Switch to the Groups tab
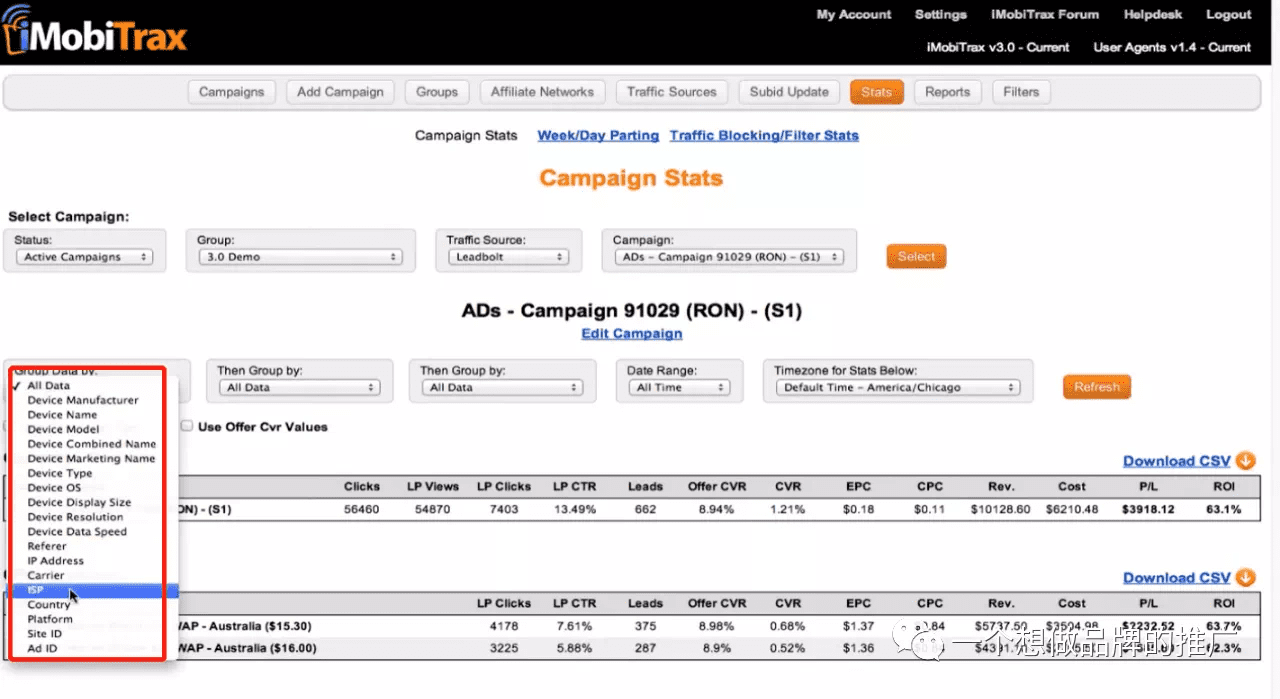The width and height of the screenshot is (1280, 699). tap(437, 92)
